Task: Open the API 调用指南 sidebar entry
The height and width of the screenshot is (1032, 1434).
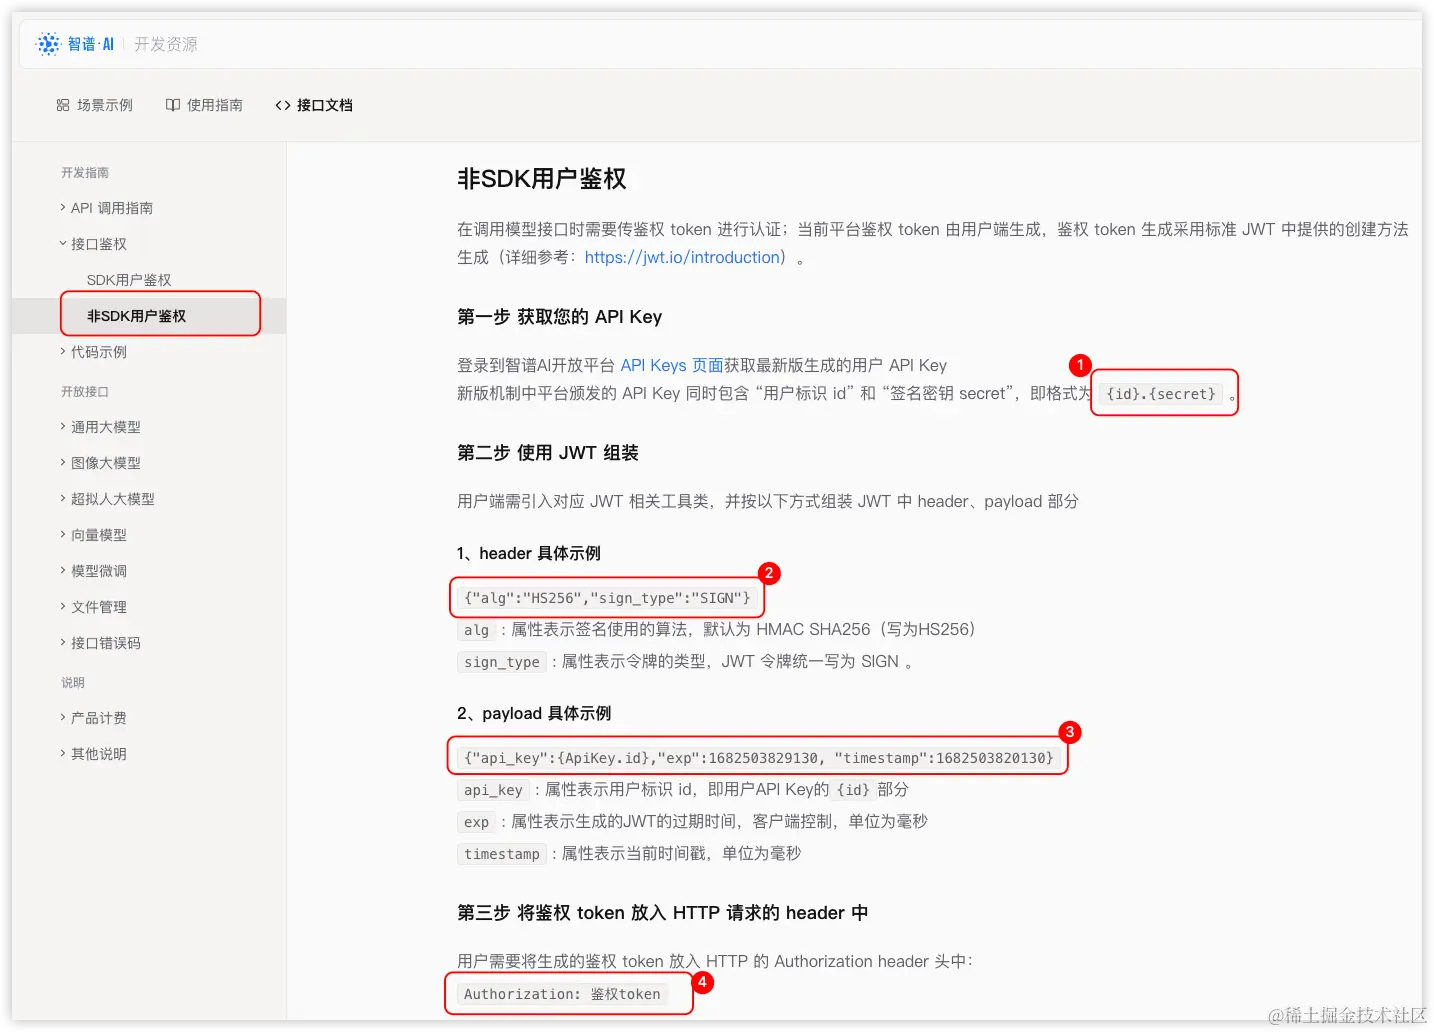Action: pos(112,208)
